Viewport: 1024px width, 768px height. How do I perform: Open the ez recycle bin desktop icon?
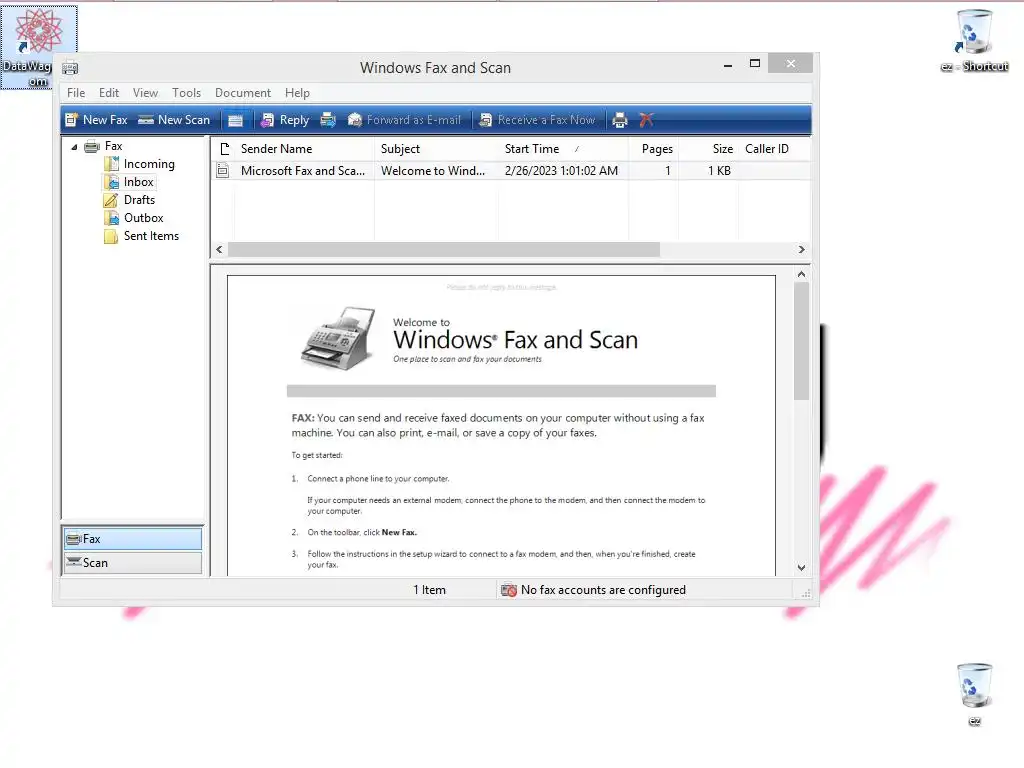(974, 694)
